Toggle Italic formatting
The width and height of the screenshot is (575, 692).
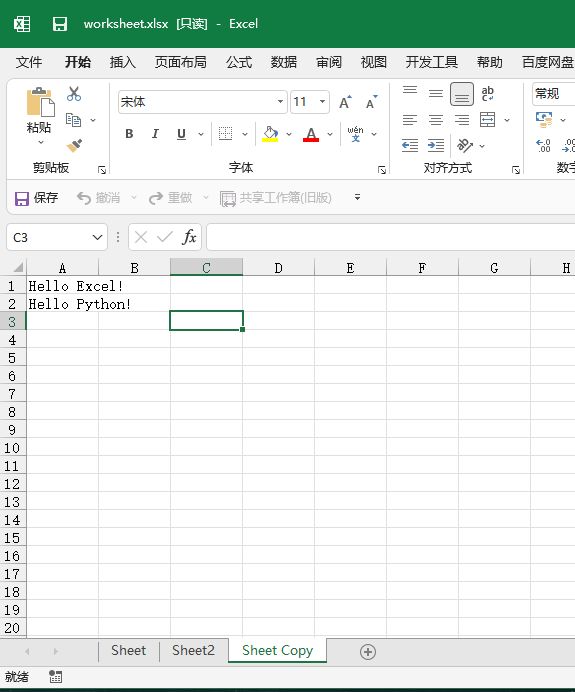(x=155, y=134)
